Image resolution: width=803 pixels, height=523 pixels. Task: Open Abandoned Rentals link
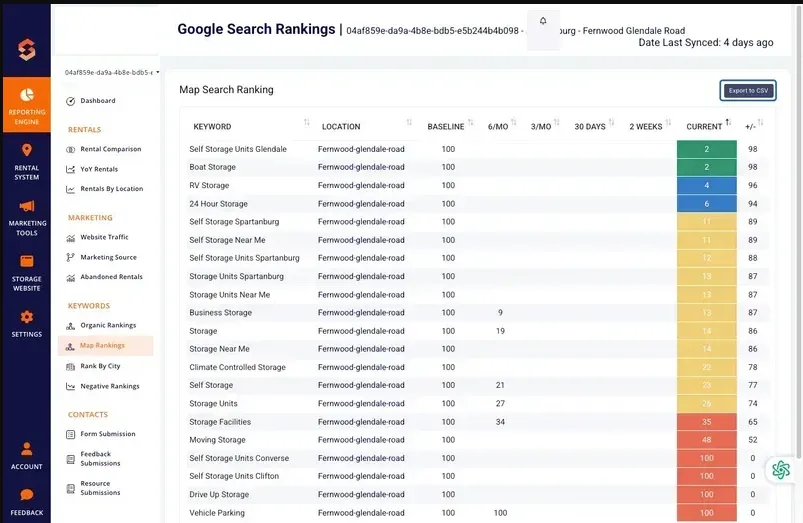coord(111,277)
